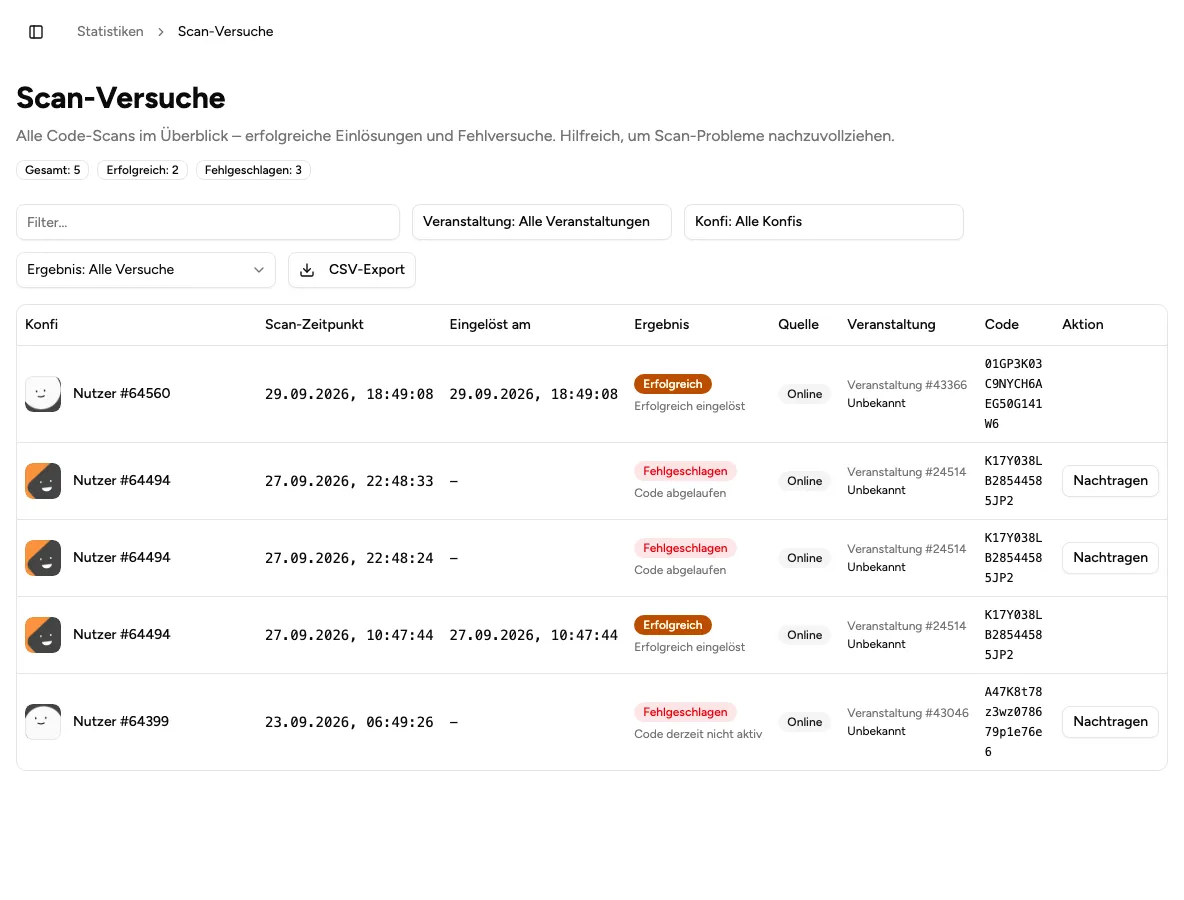Select Nutzer #64399 name
Screen dimensions: 1184x900
(121, 721)
